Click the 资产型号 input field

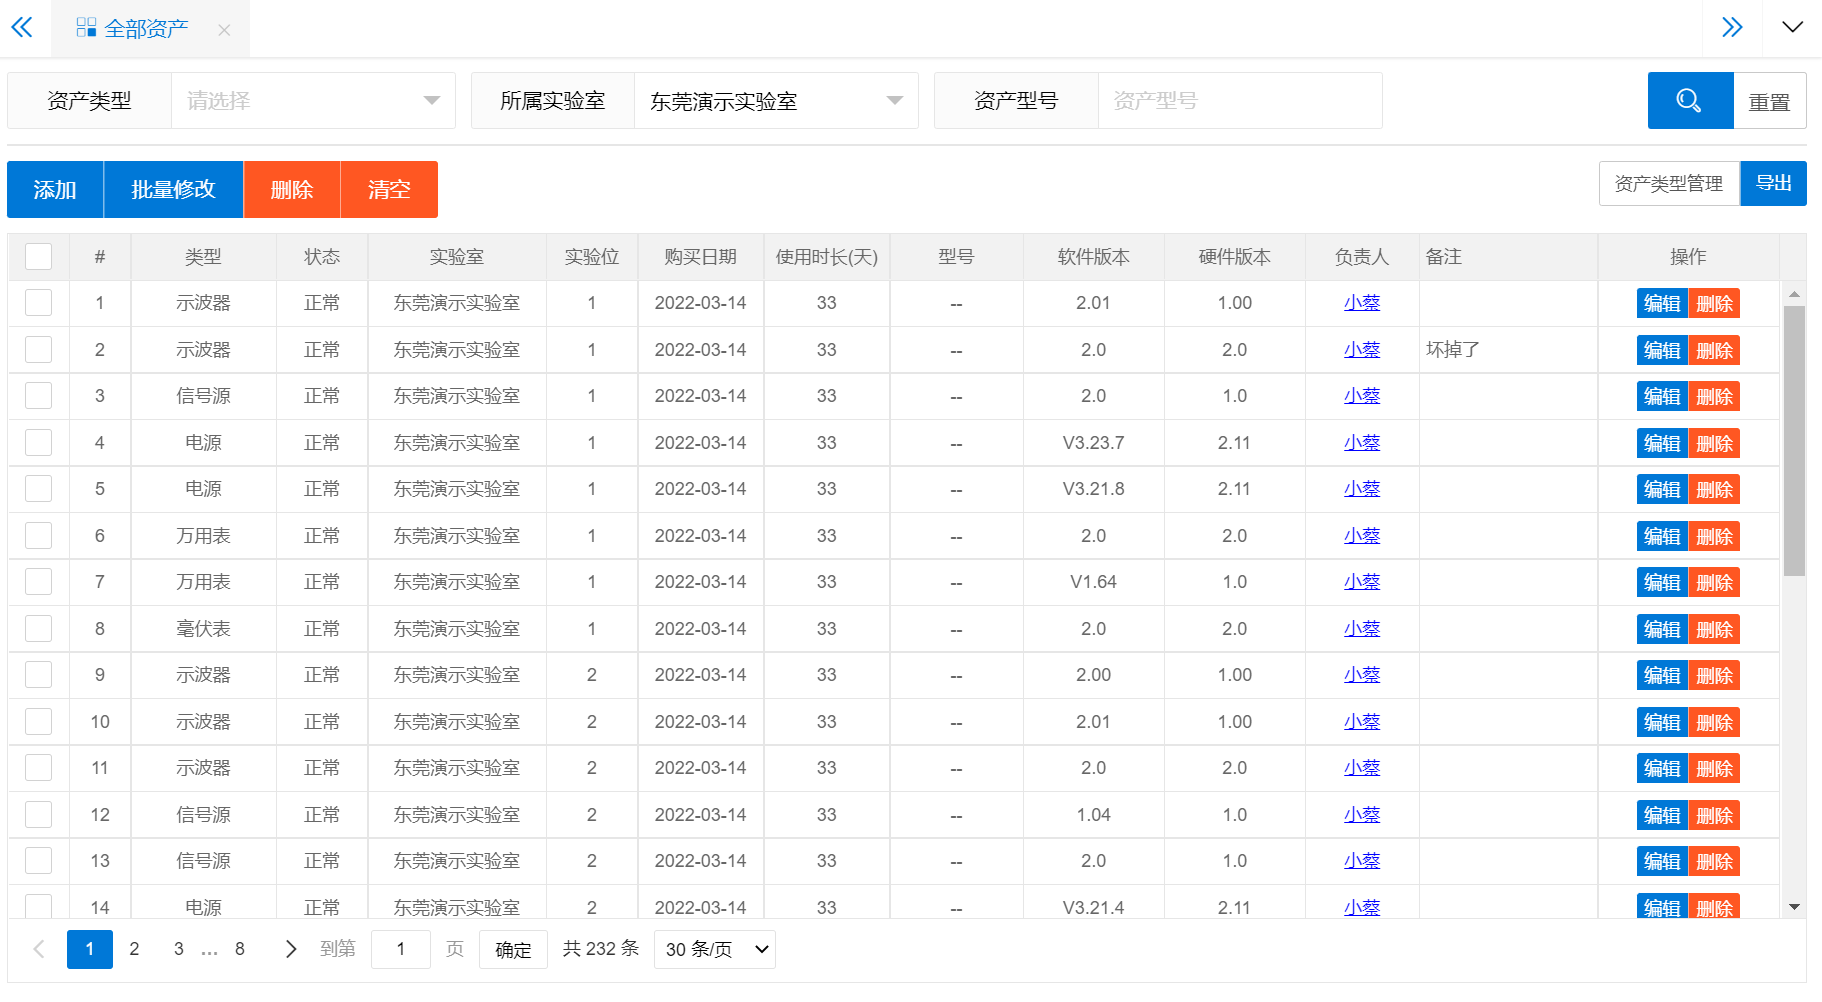(x=1238, y=101)
